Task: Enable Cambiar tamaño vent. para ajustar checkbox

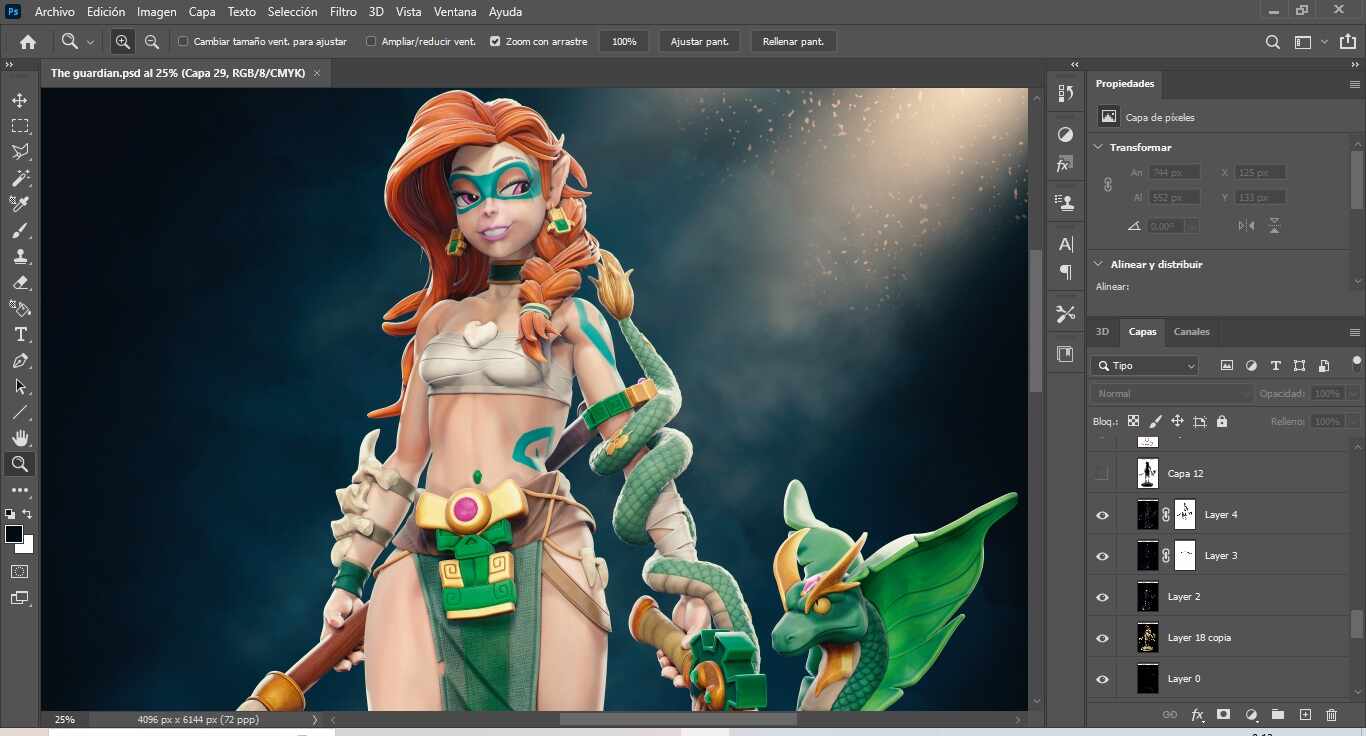Action: (x=183, y=42)
